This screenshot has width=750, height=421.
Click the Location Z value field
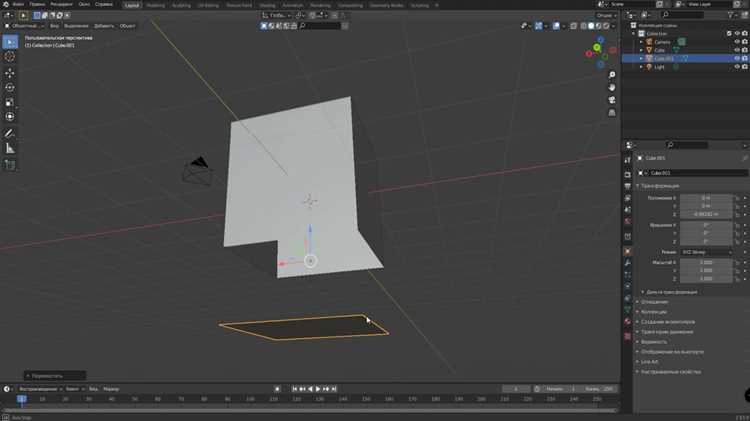tap(706, 214)
